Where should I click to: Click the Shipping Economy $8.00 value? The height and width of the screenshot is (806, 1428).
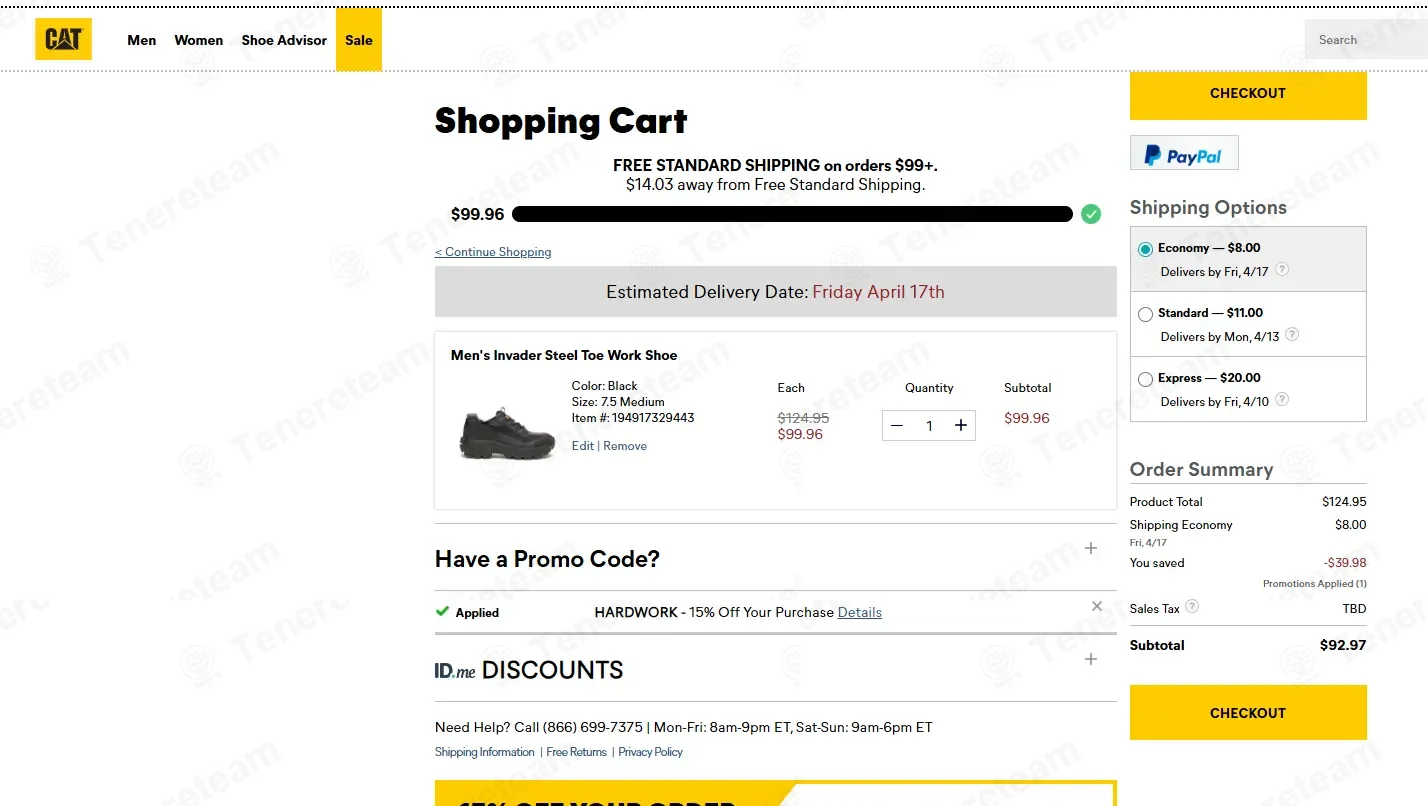click(1351, 525)
